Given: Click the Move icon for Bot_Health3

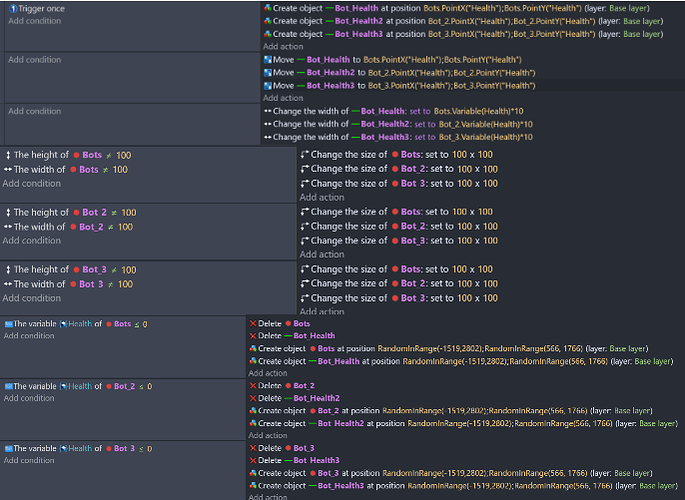Looking at the screenshot, I should click(268, 86).
